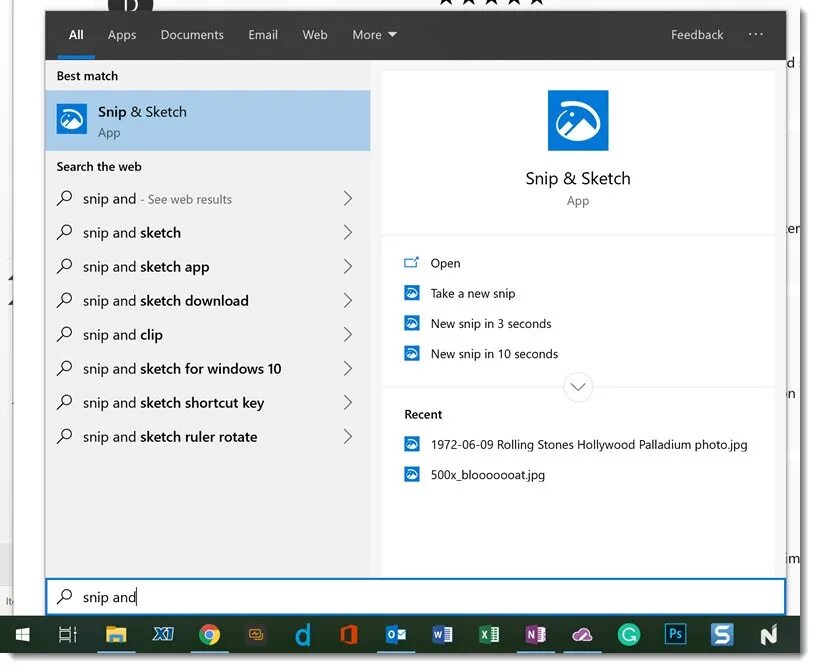This screenshot has height=668, width=815.
Task: Open Outlook from the taskbar
Action: [396, 635]
